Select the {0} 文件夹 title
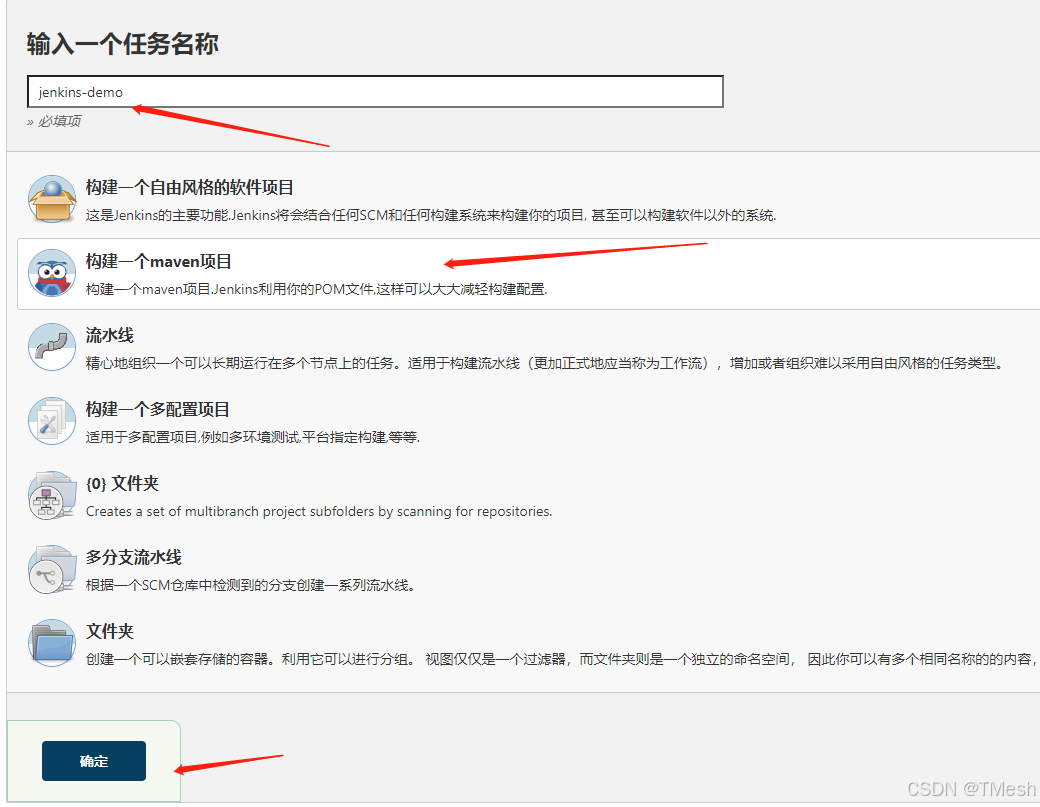The width and height of the screenshot is (1040, 807). 123,483
